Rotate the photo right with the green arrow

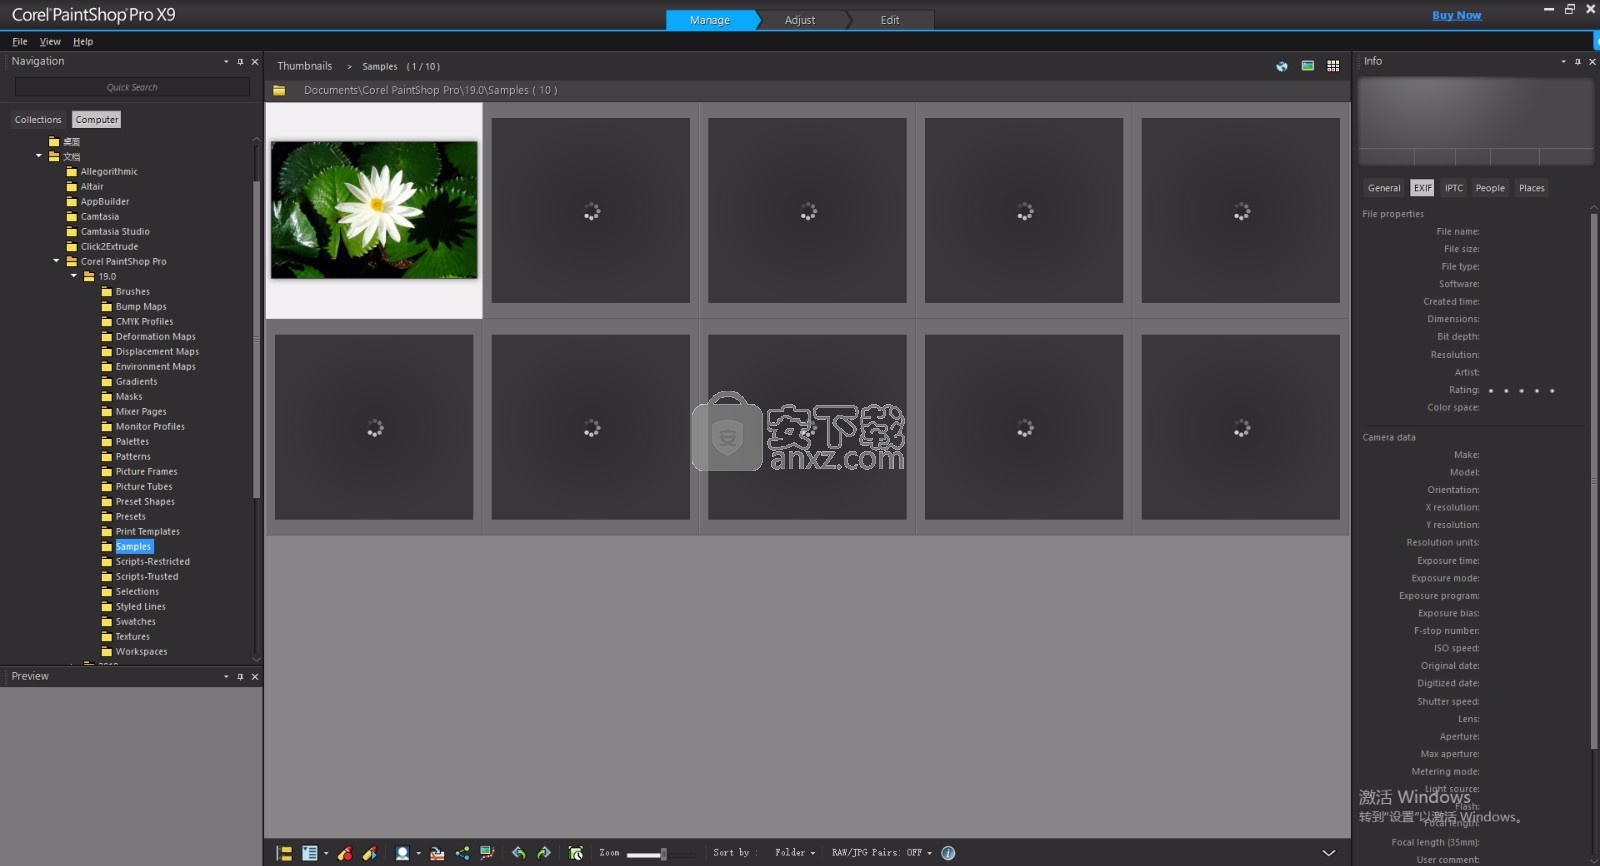(544, 853)
